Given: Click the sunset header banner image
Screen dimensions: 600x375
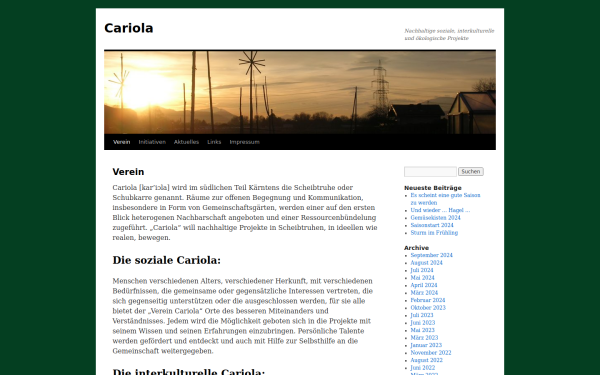Looking at the screenshot, I should point(300,92).
